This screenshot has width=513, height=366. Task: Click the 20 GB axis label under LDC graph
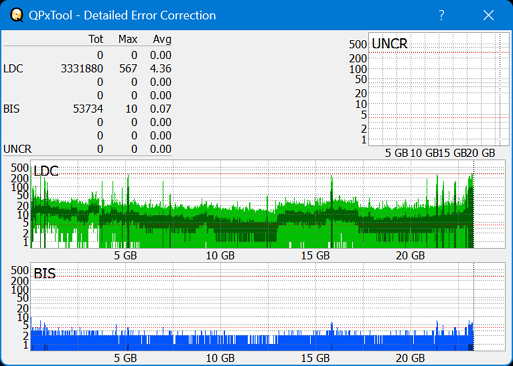[x=410, y=256]
